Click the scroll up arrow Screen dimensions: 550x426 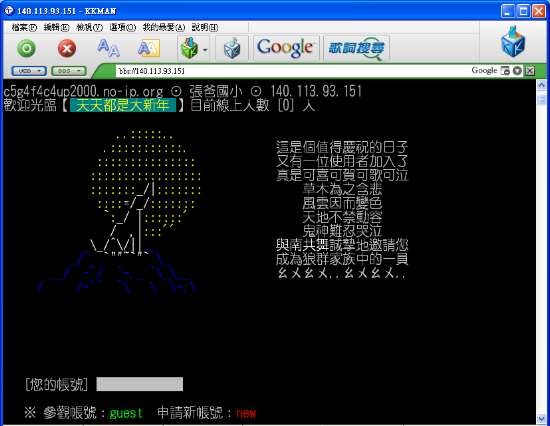(541, 85)
